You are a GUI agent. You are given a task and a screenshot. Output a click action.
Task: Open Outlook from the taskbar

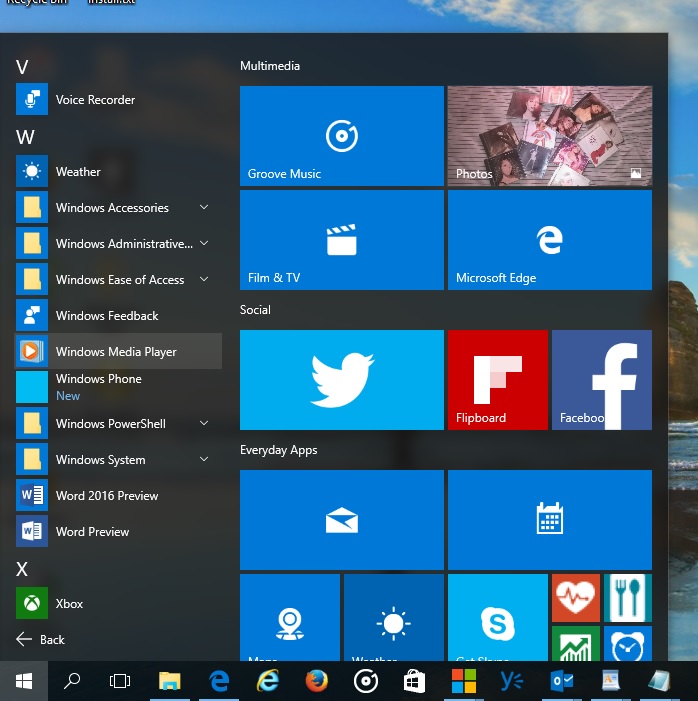point(562,681)
